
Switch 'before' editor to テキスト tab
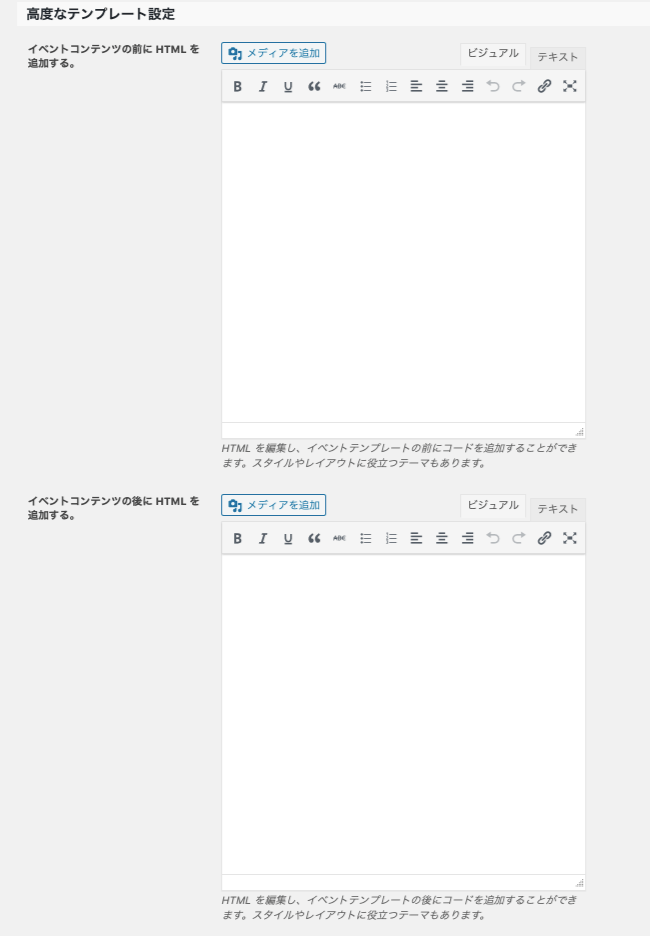(557, 57)
